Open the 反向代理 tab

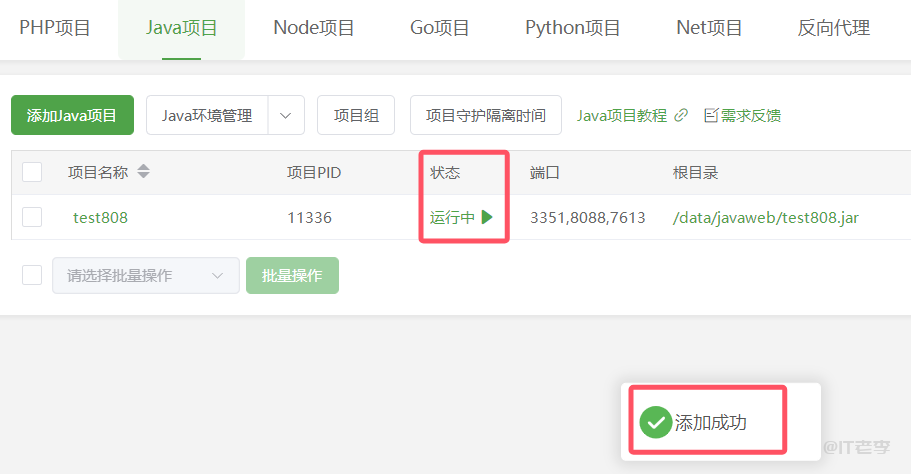[x=834, y=28]
